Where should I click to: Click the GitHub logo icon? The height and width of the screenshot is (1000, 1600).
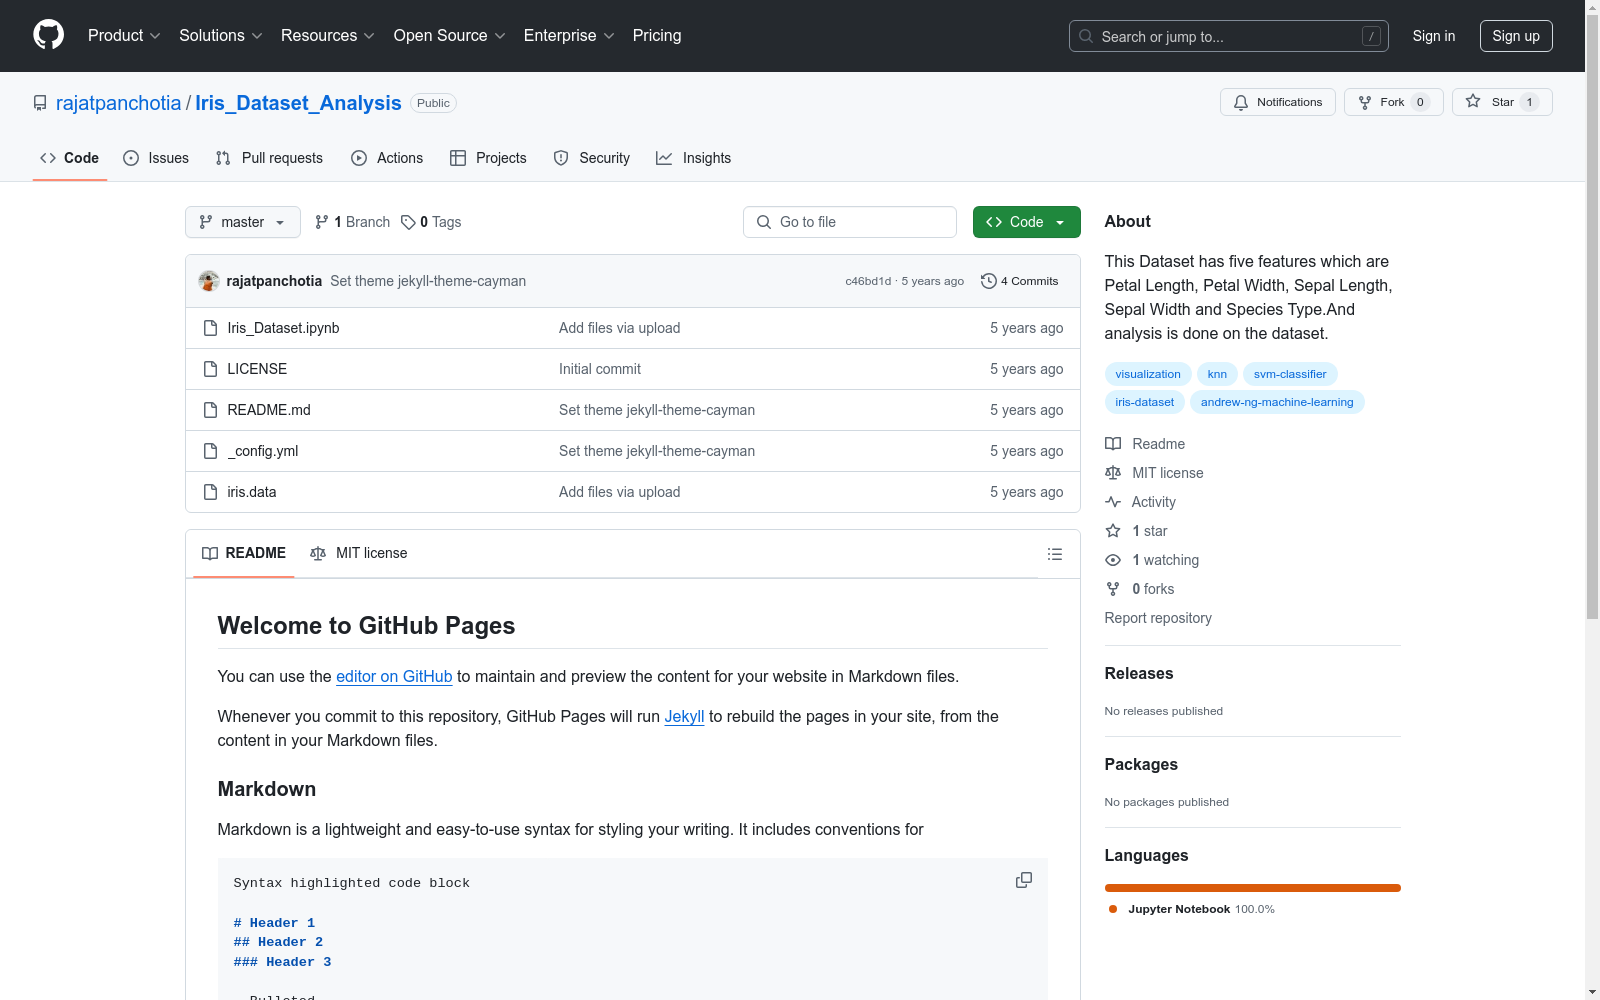coord(48,35)
